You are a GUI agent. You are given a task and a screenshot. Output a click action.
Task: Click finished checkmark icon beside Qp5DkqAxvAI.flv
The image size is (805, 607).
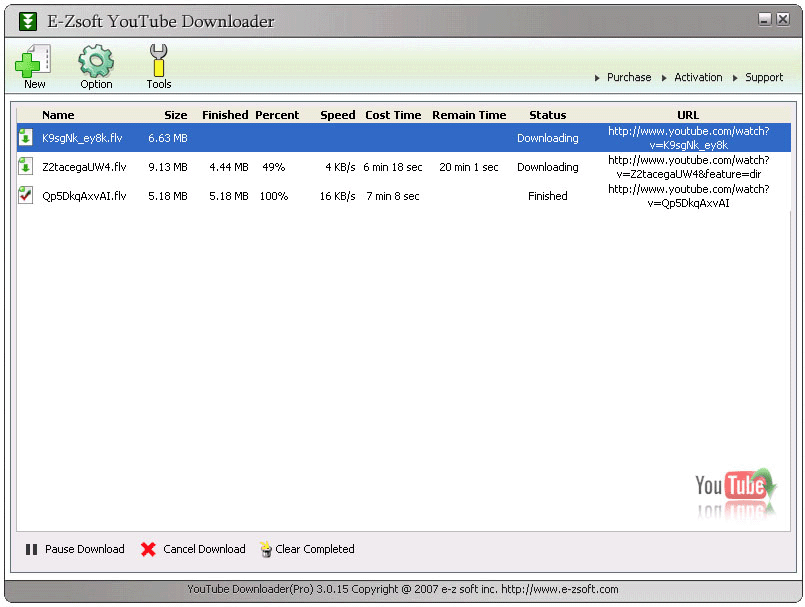pos(26,196)
